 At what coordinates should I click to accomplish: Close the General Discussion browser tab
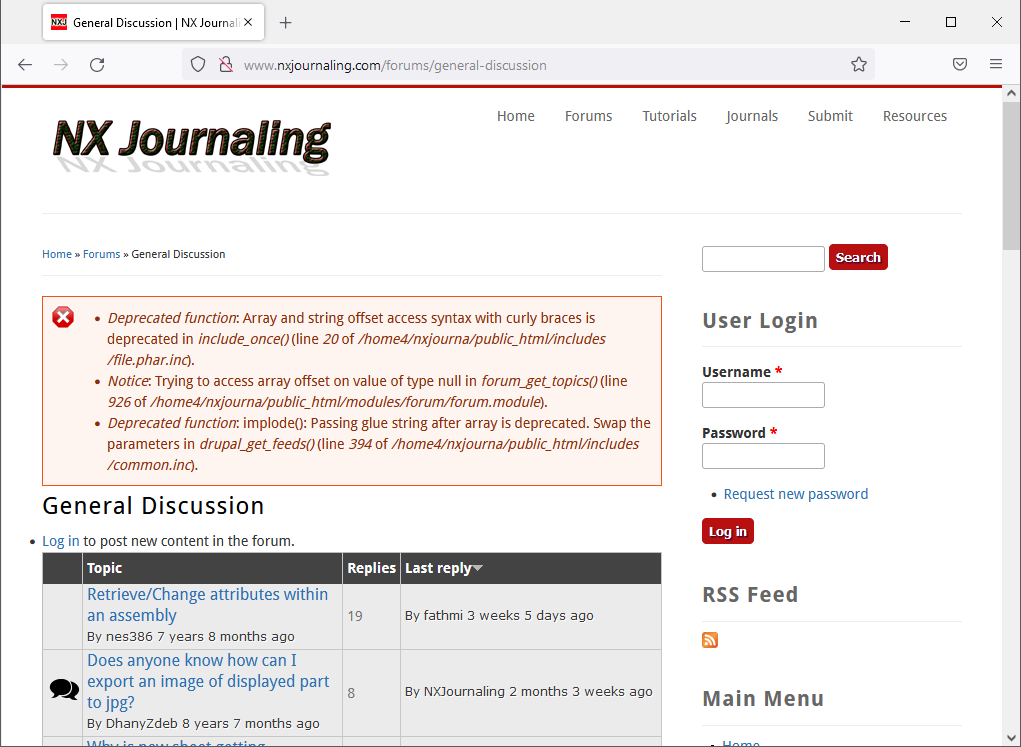click(248, 22)
